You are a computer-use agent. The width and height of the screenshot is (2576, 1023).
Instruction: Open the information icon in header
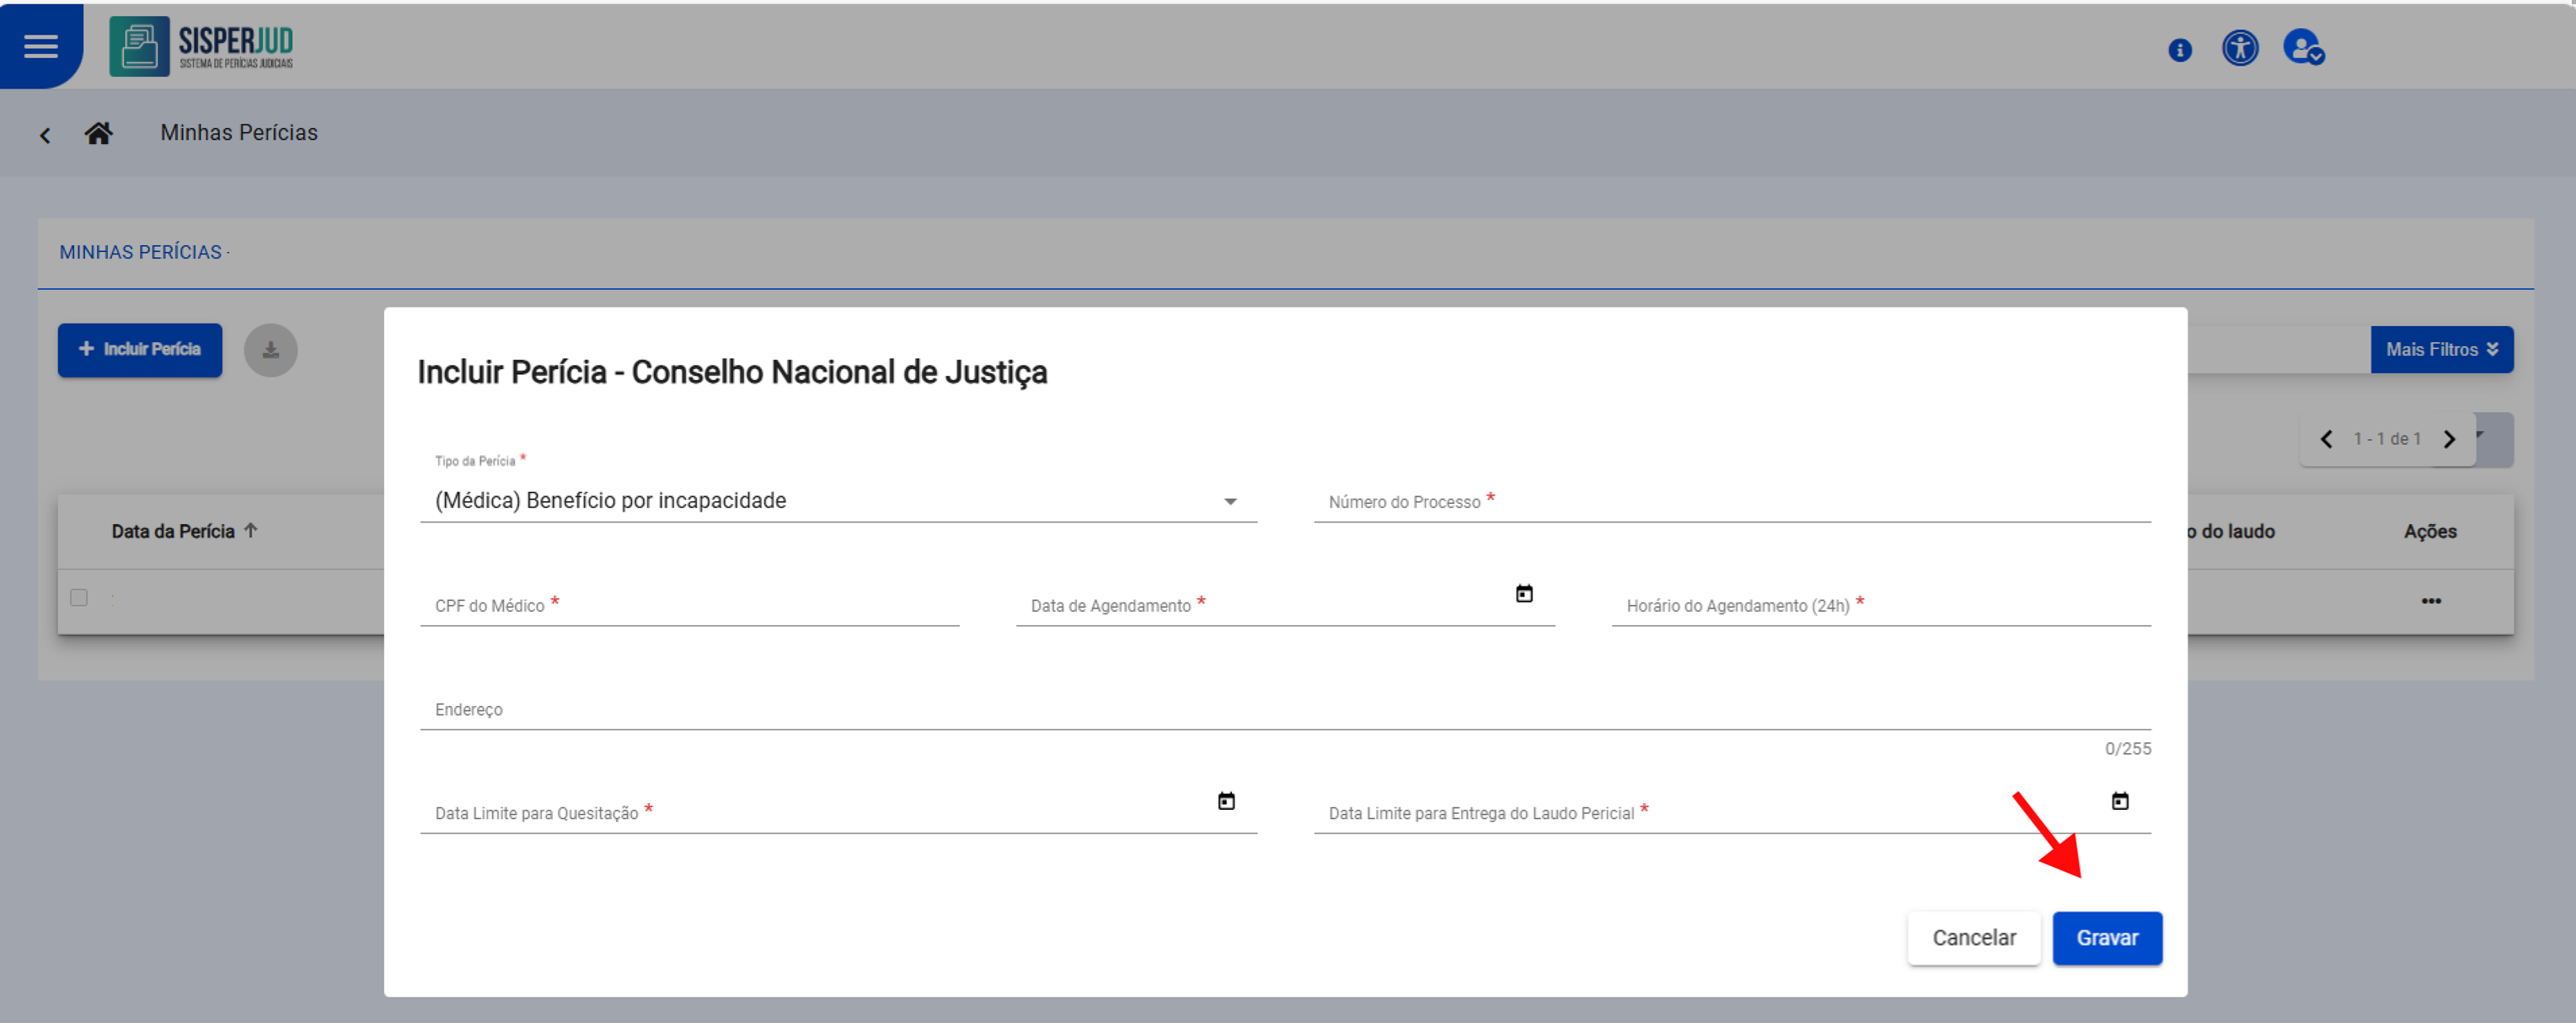[2179, 50]
